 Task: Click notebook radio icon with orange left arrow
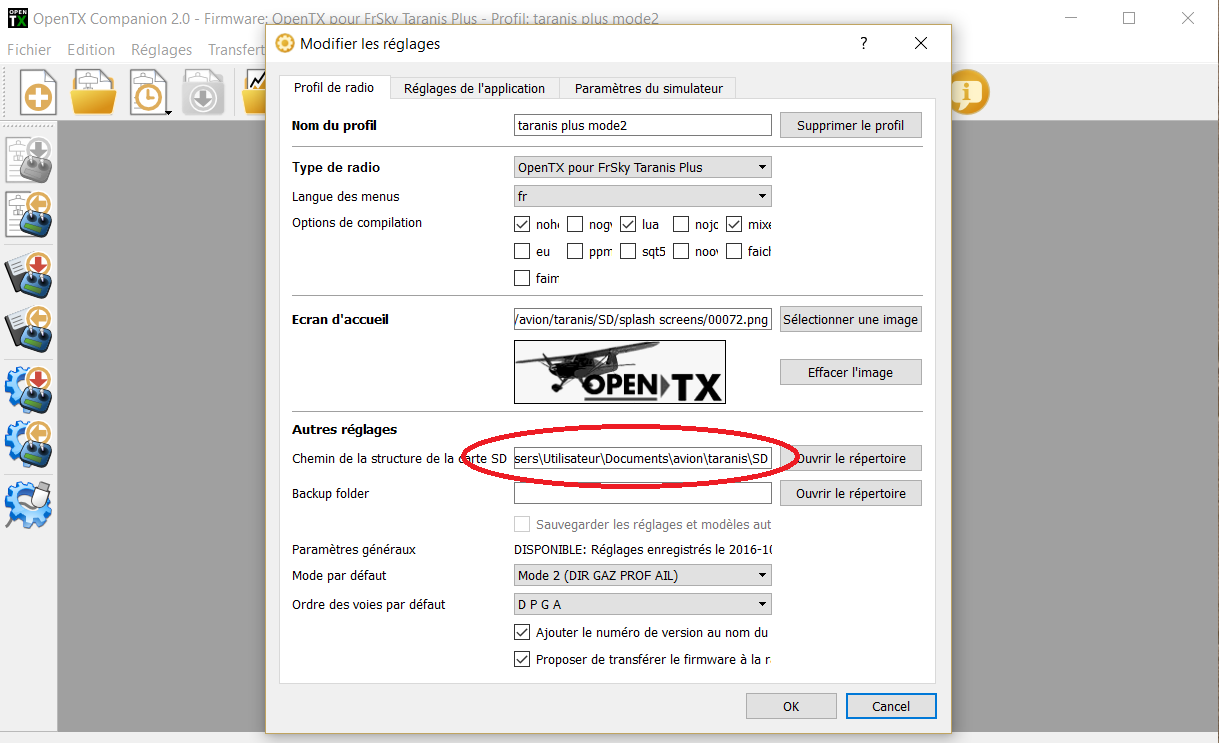point(29,330)
